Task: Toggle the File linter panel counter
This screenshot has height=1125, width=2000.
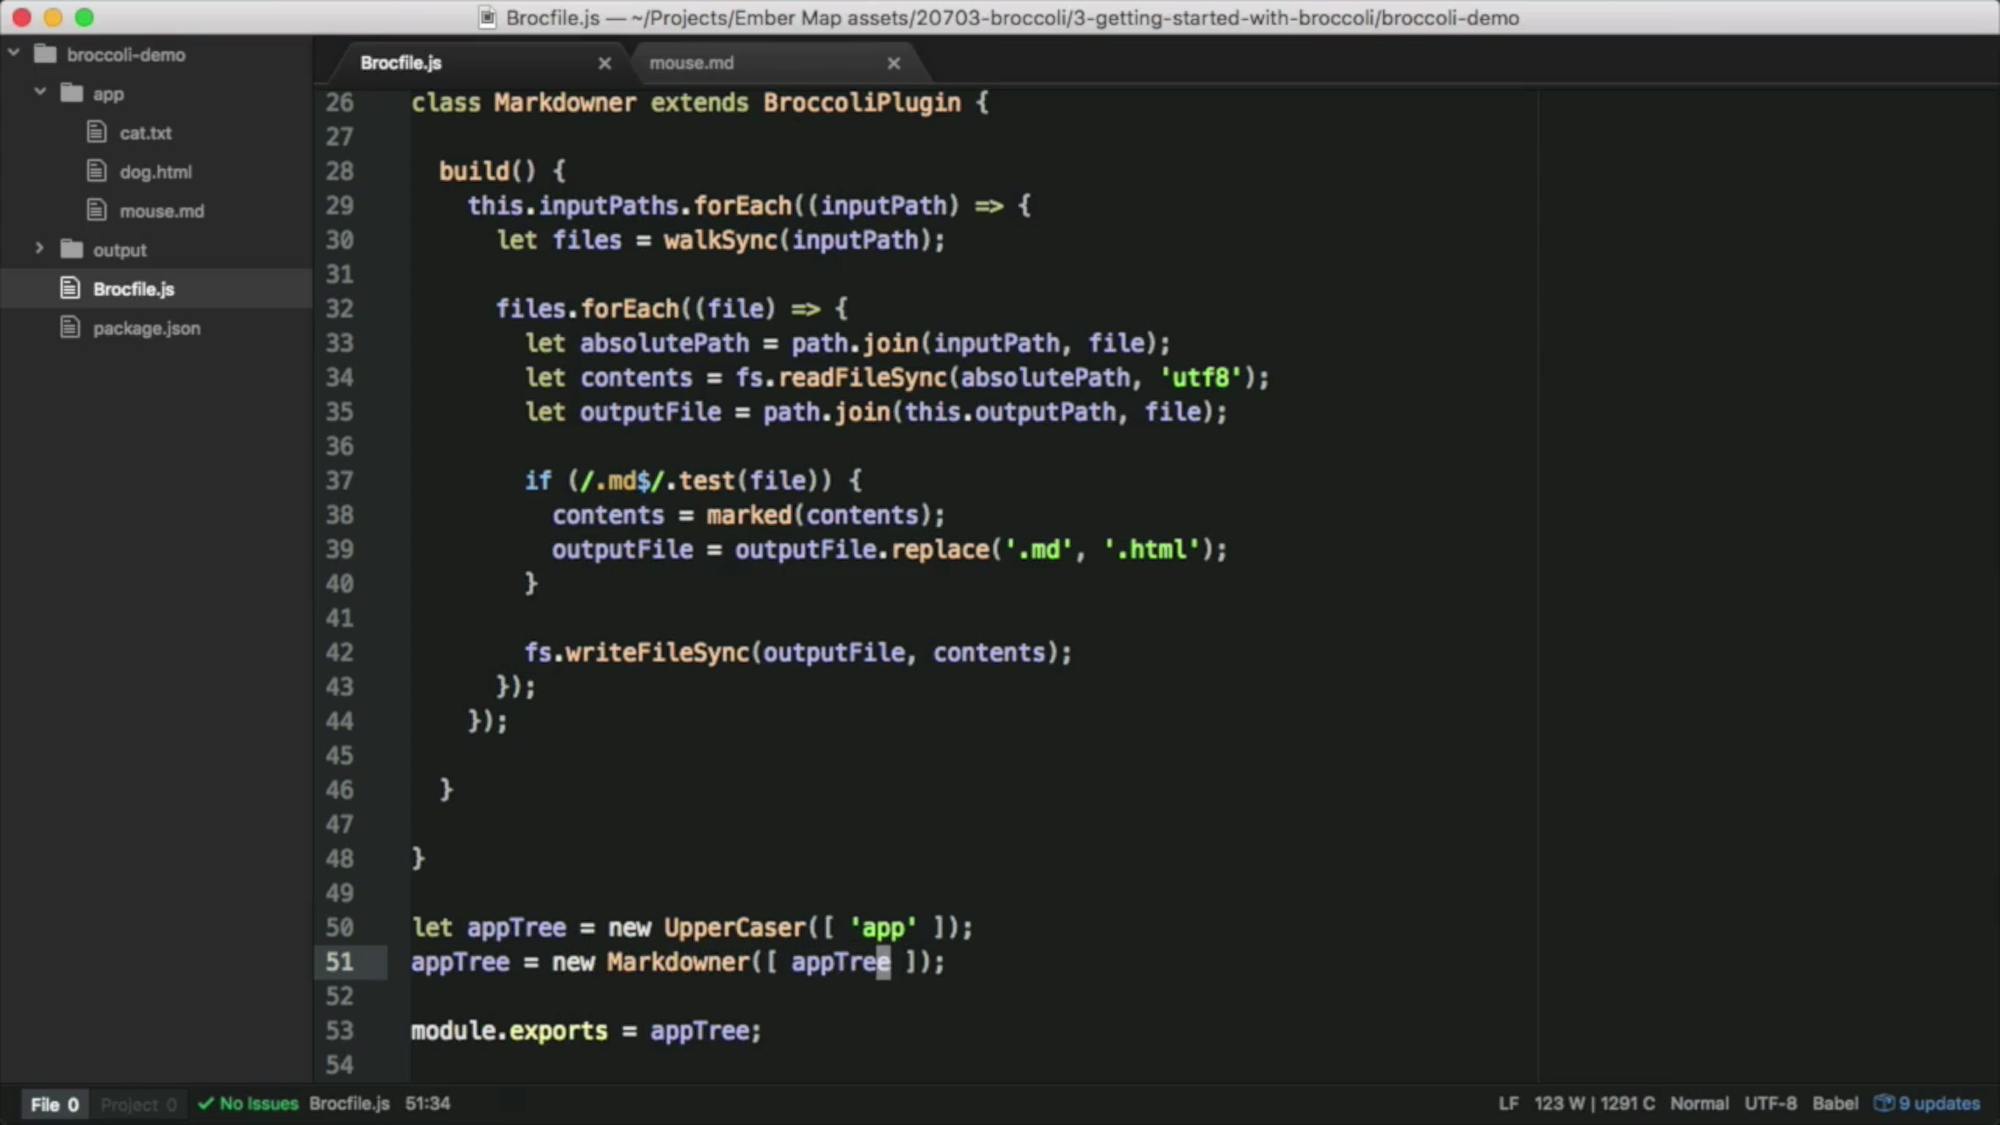Action: pos(55,1103)
